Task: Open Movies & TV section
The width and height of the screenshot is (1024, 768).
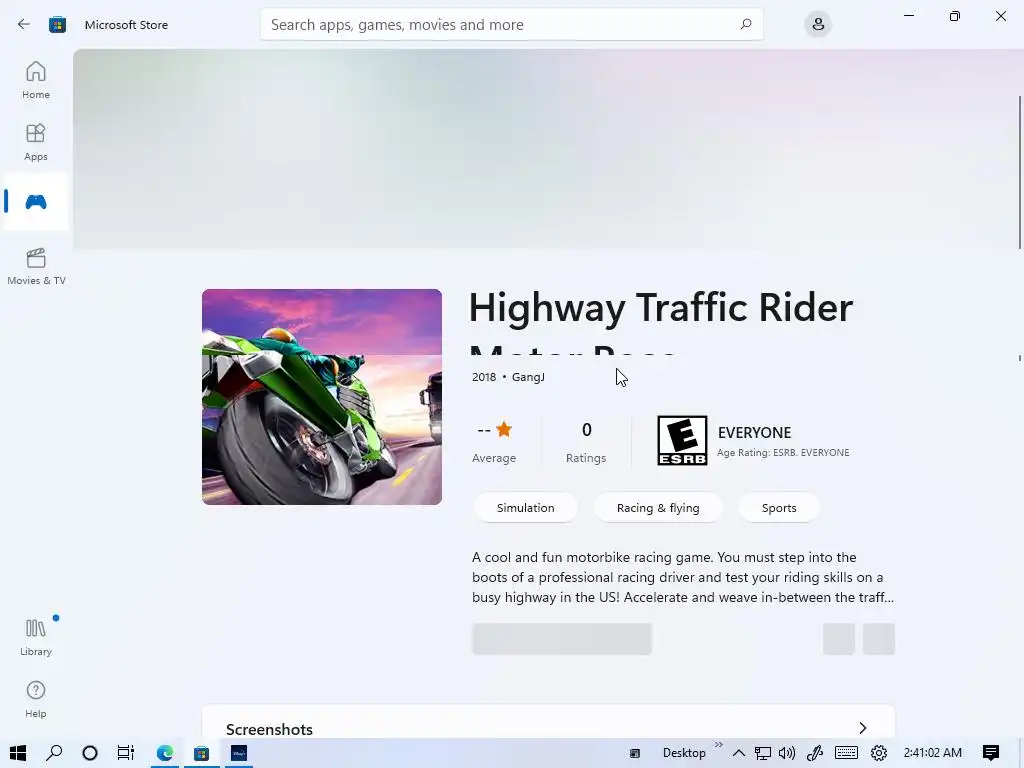Action: coord(36,266)
